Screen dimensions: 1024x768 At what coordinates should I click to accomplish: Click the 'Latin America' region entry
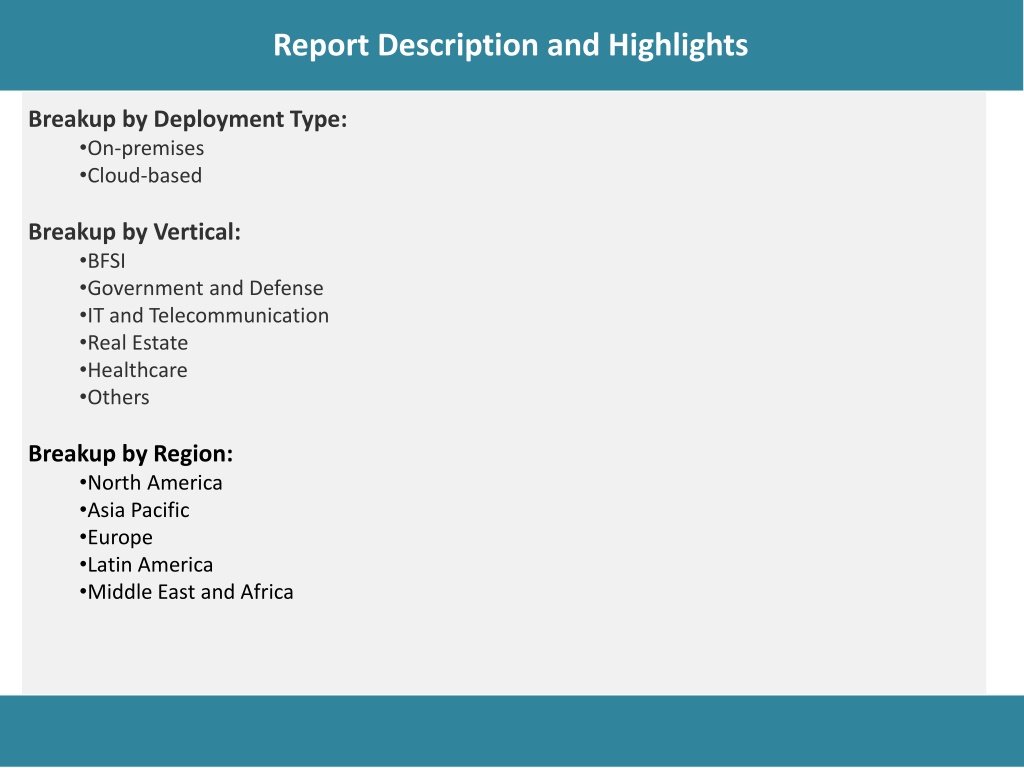tap(146, 565)
